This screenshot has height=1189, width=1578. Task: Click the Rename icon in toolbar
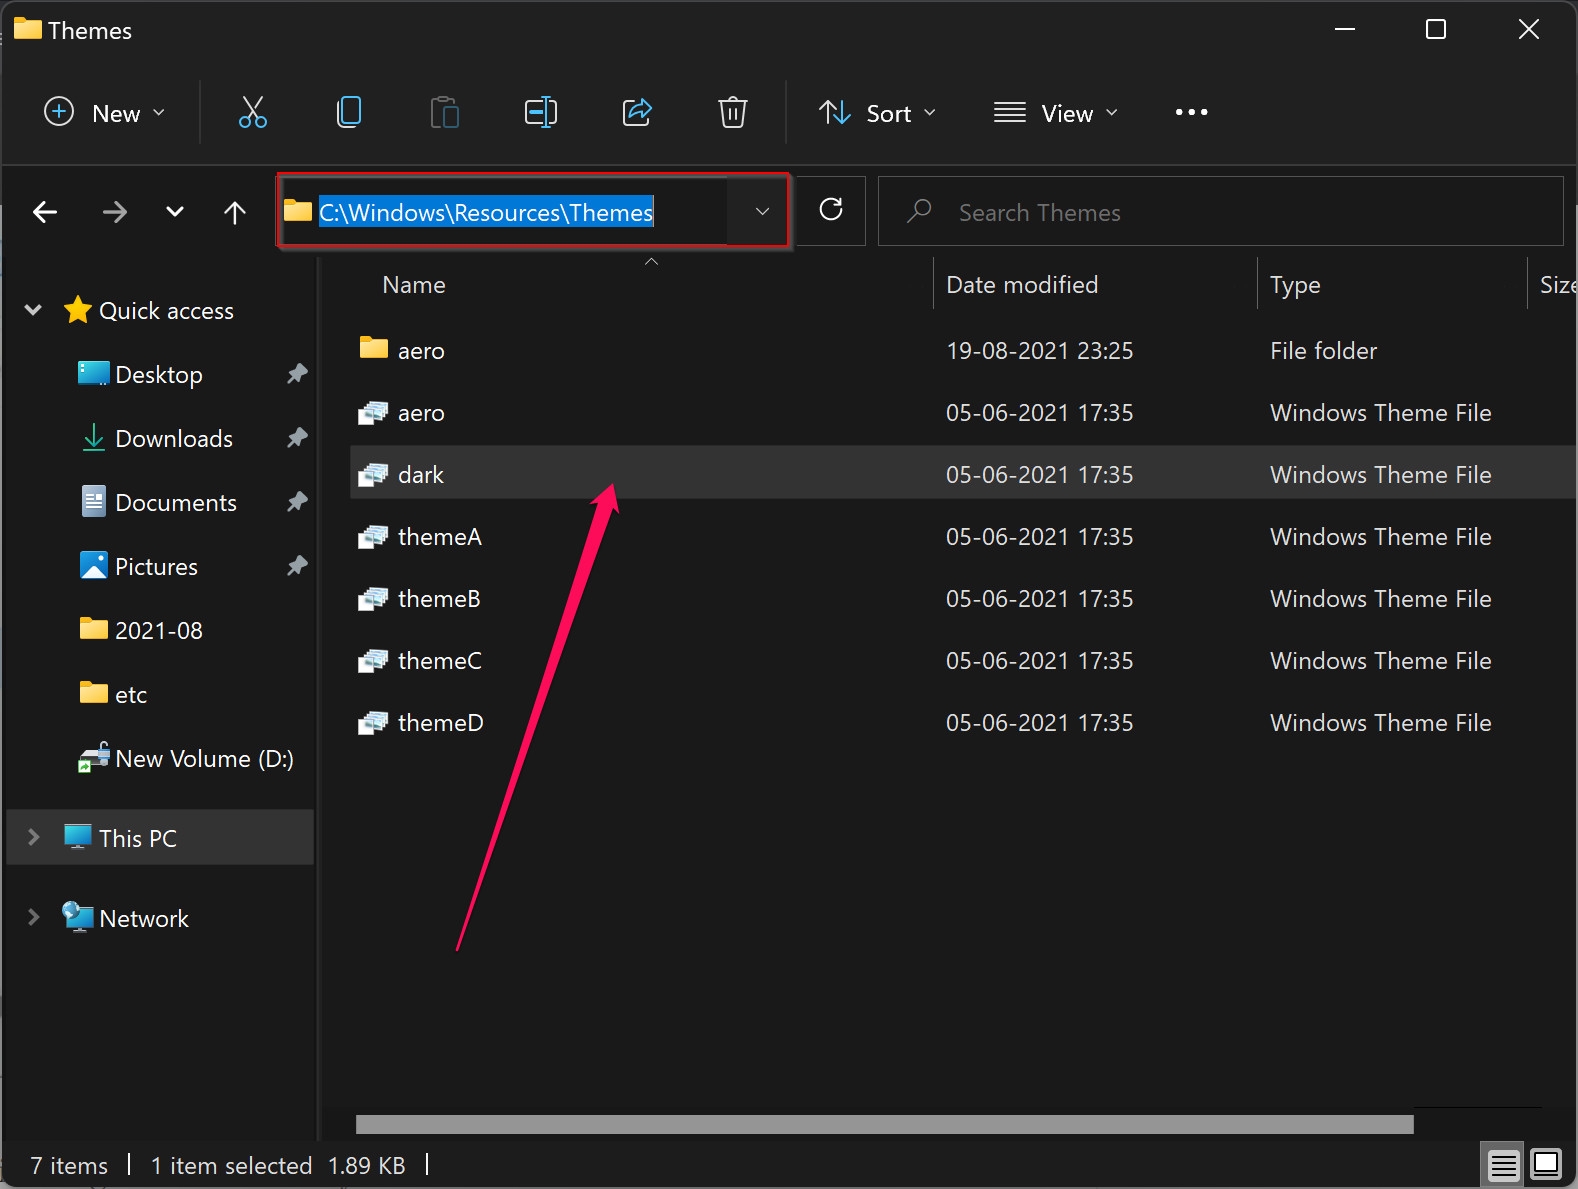click(541, 112)
